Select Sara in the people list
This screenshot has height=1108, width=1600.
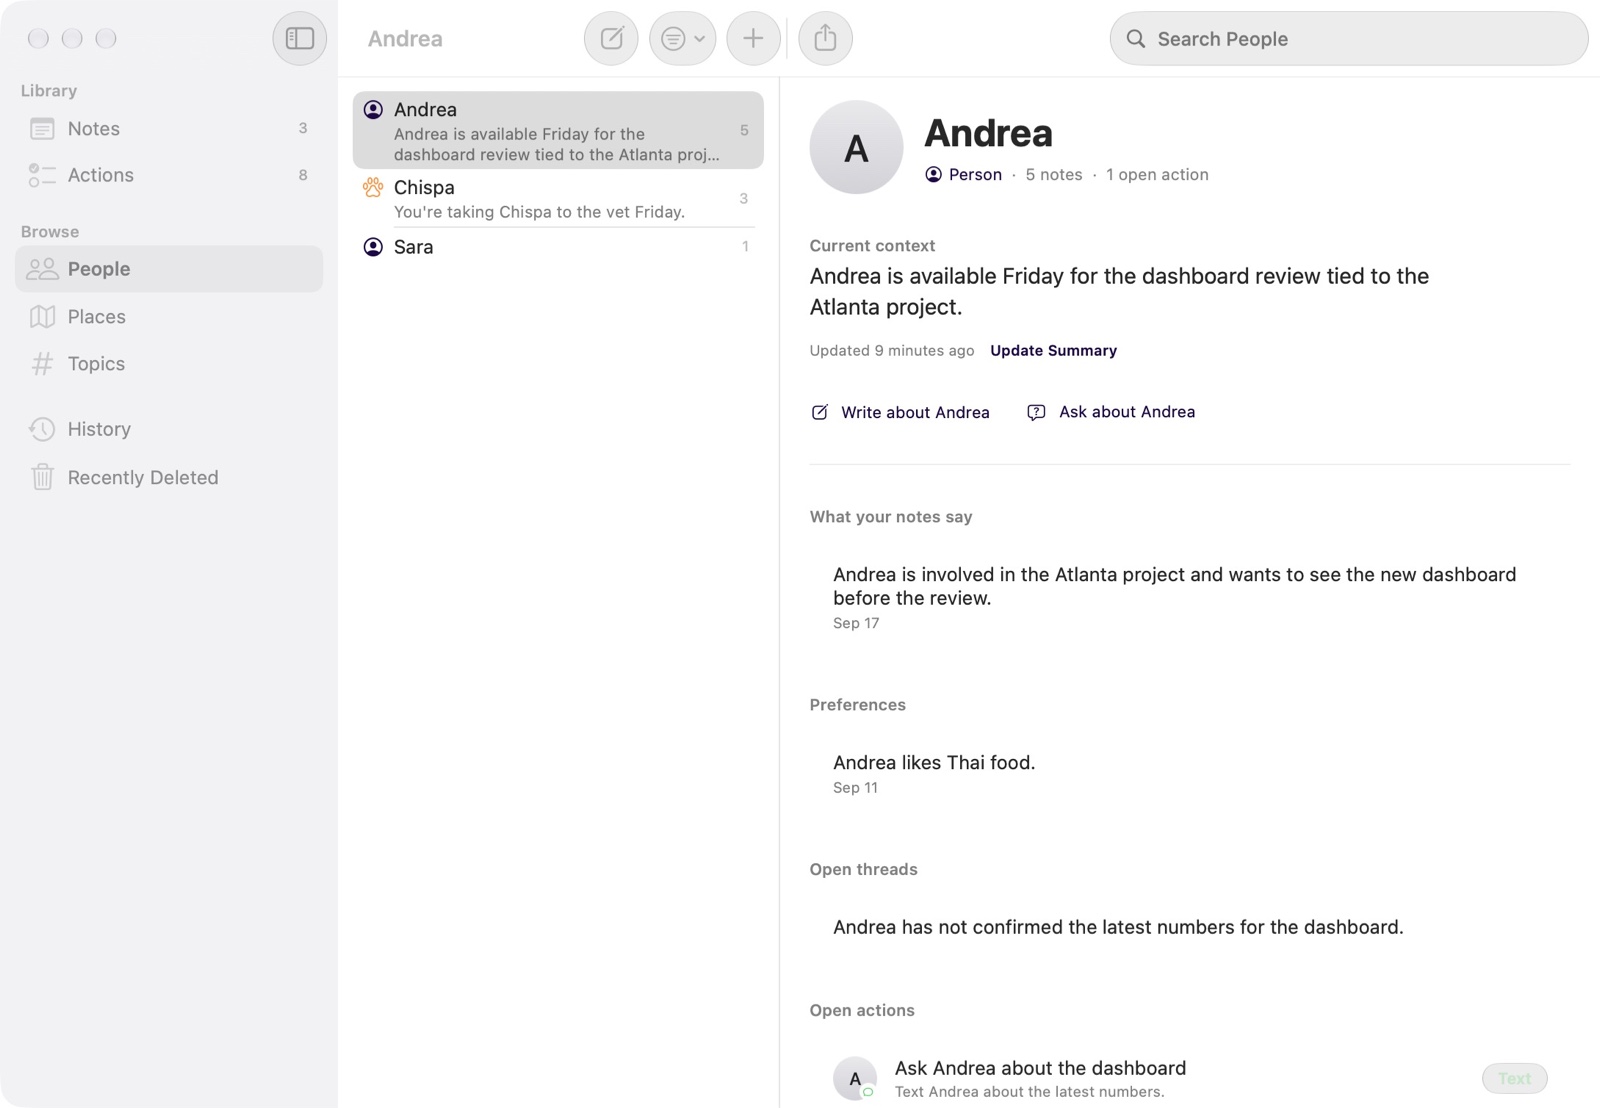pyautogui.click(x=558, y=247)
